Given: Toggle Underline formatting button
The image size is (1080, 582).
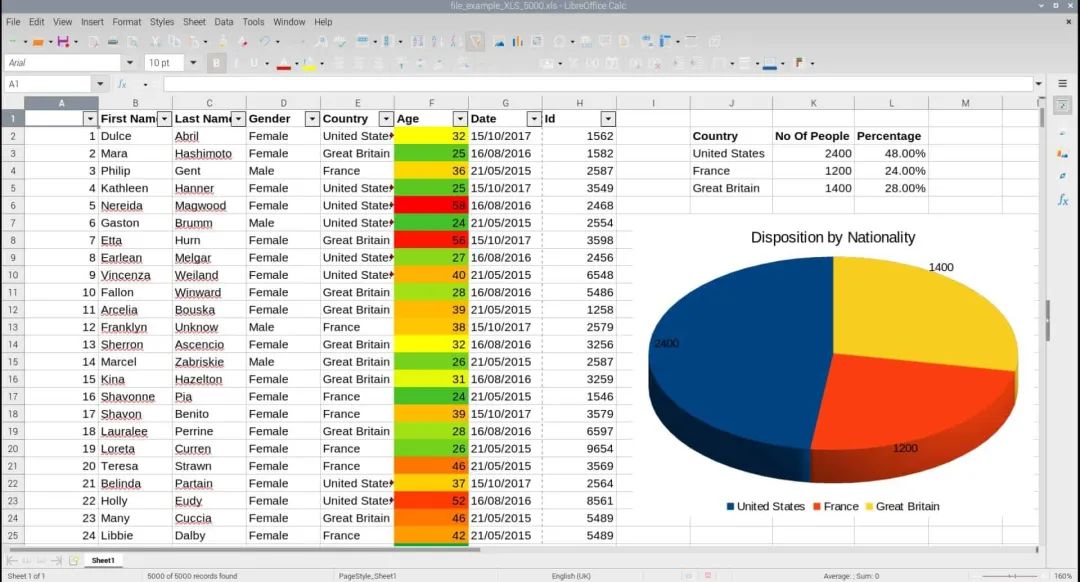Looking at the screenshot, I should tap(253, 63).
